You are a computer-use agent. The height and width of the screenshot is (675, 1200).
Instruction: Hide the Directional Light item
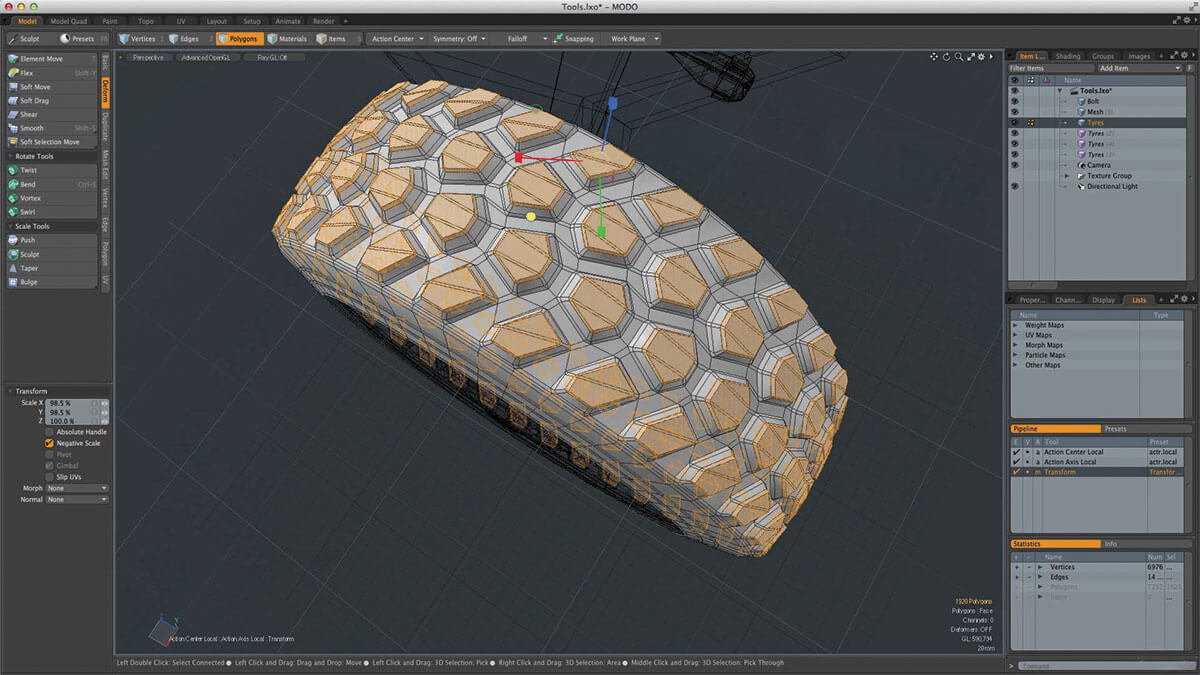1015,186
